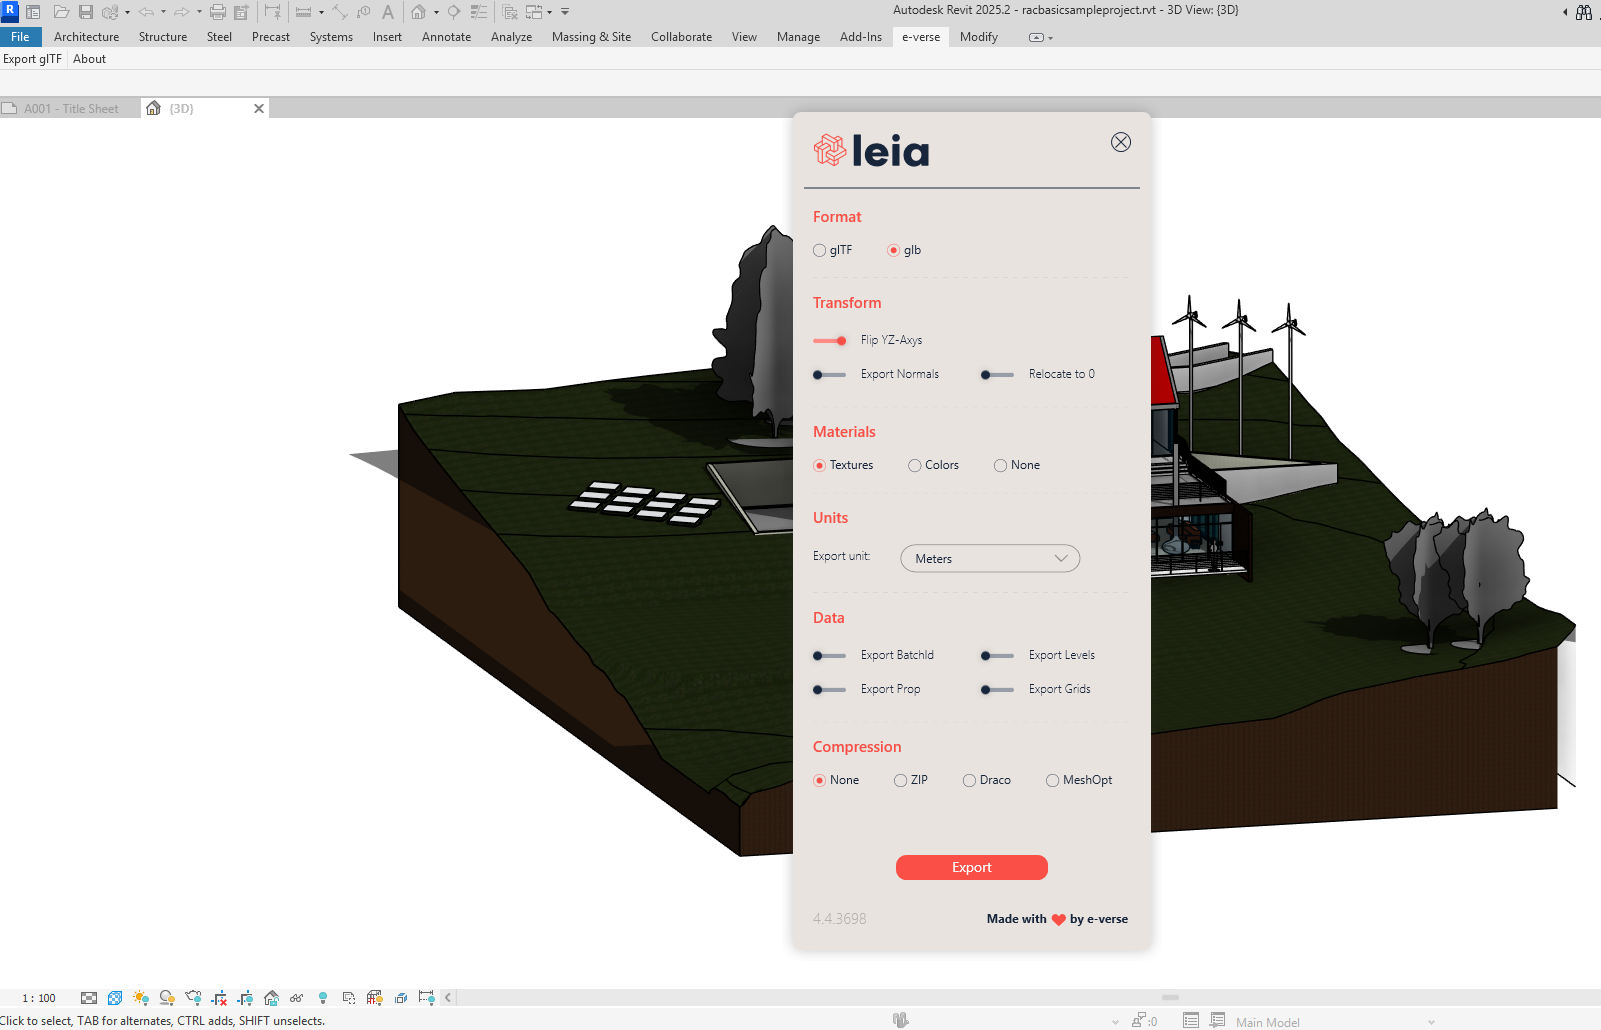Click the Reveal Hidden Elements lightbulb icon

(322, 998)
